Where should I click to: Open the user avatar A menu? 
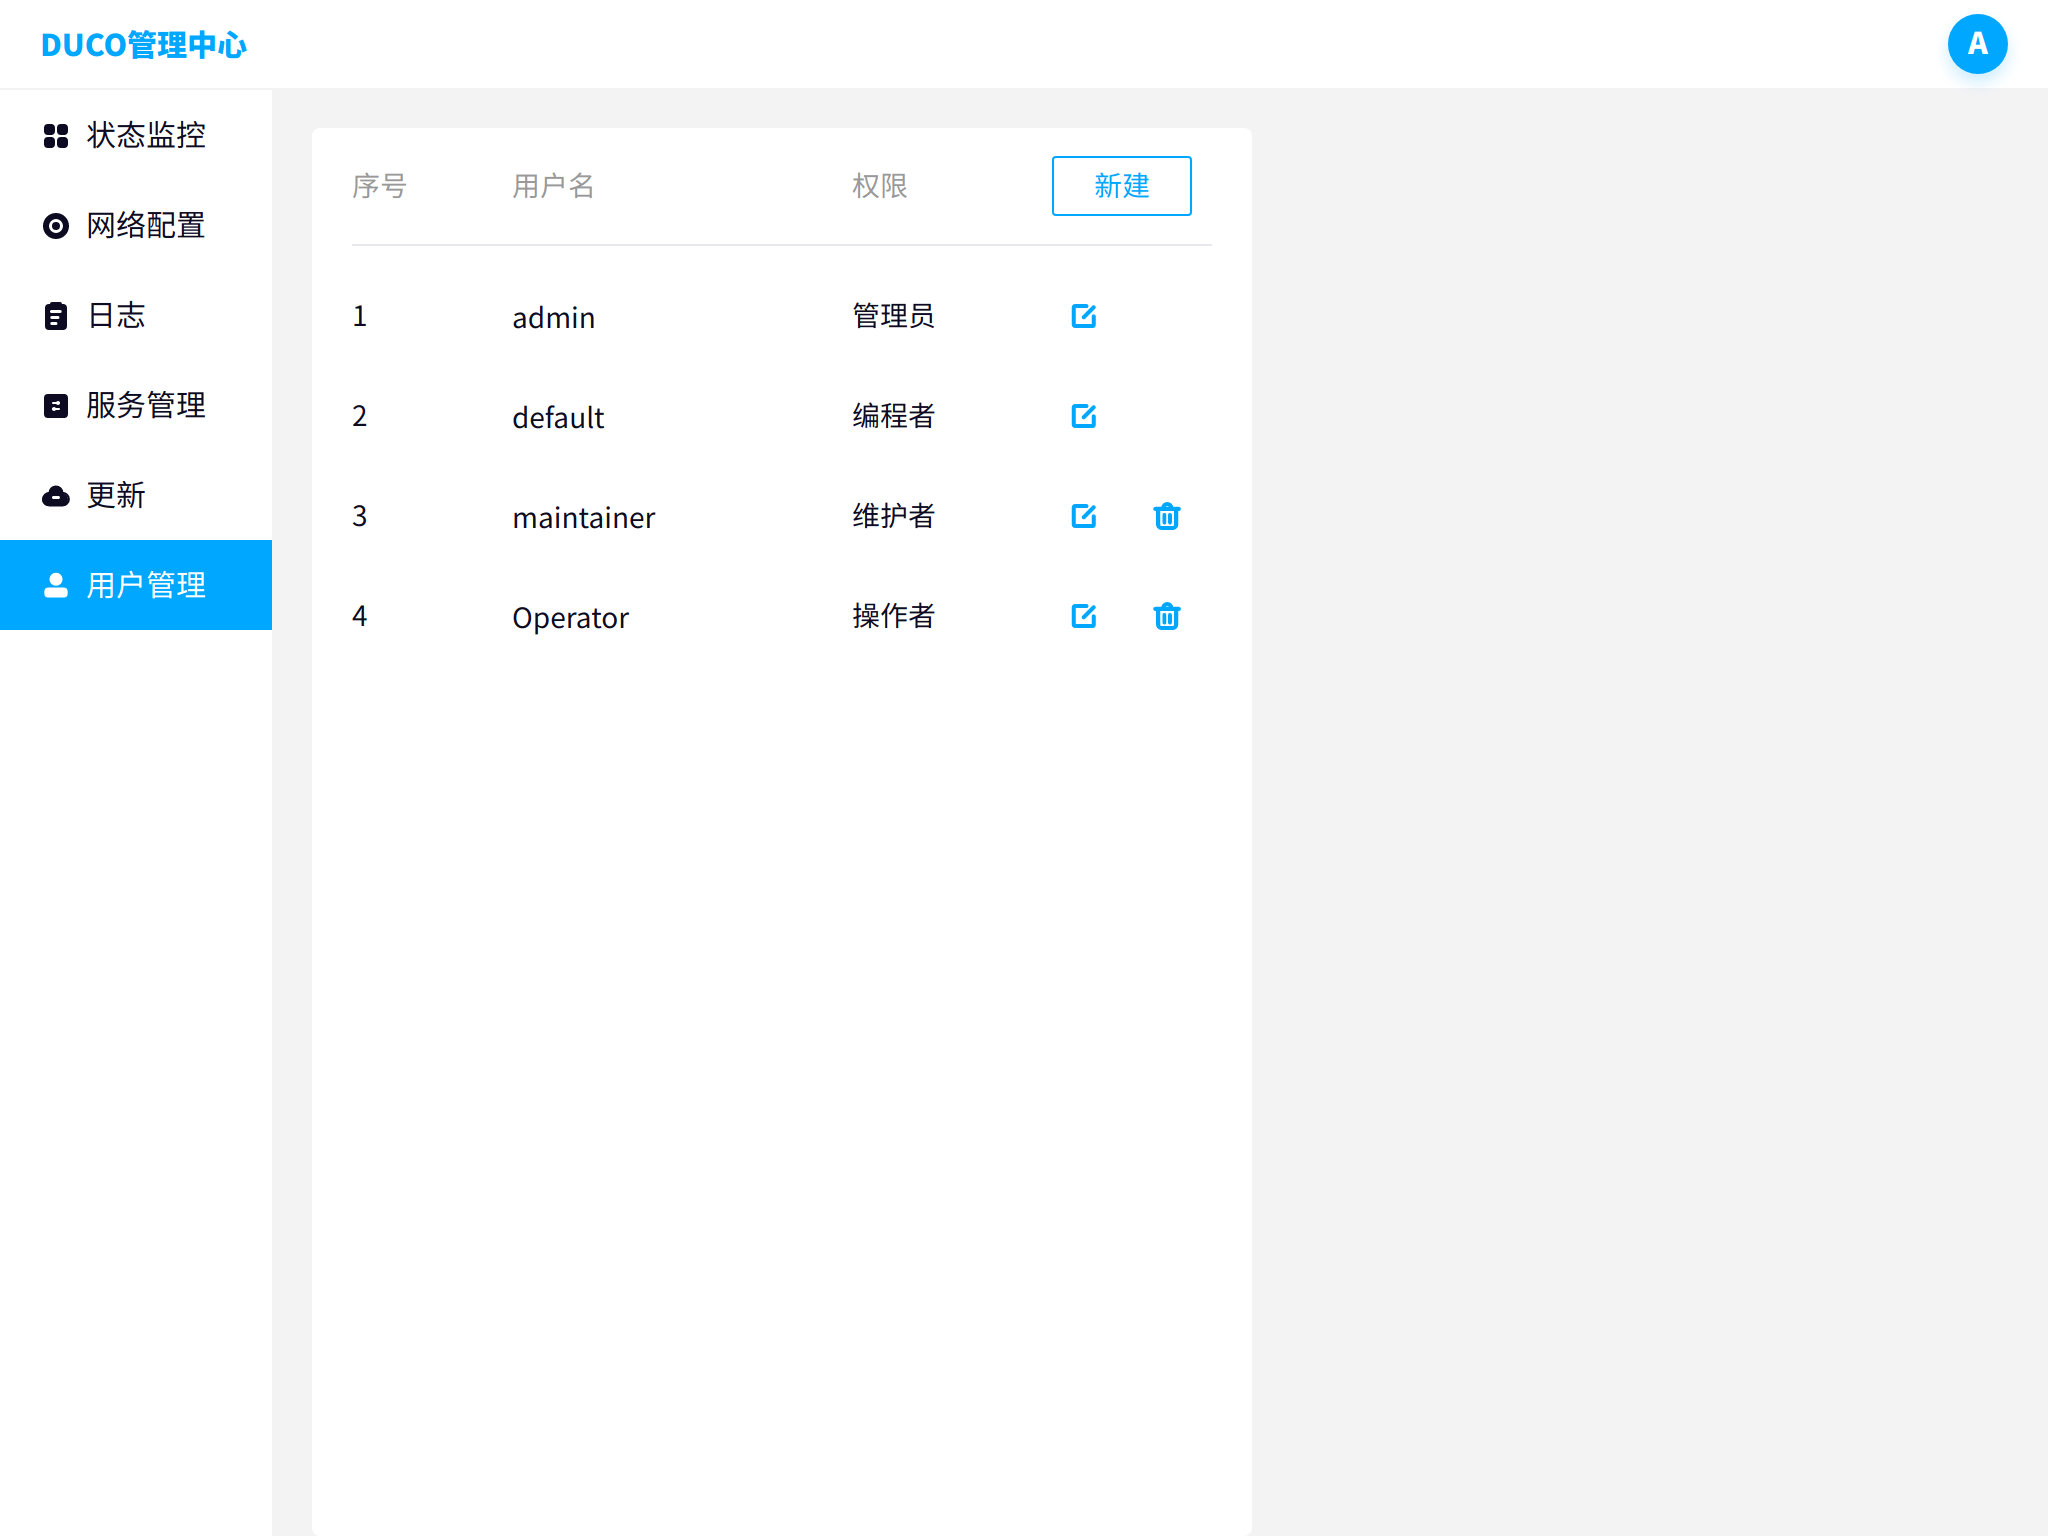pos(1976,44)
